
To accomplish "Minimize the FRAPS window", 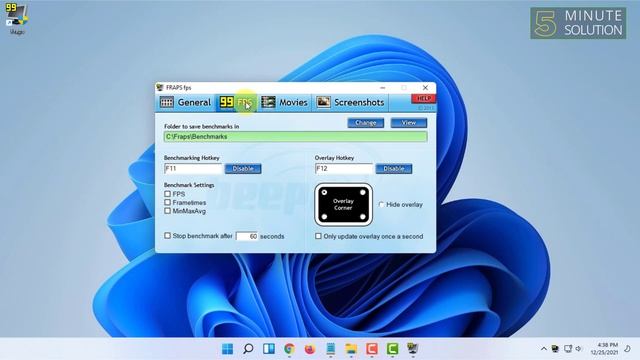I will [382, 88].
